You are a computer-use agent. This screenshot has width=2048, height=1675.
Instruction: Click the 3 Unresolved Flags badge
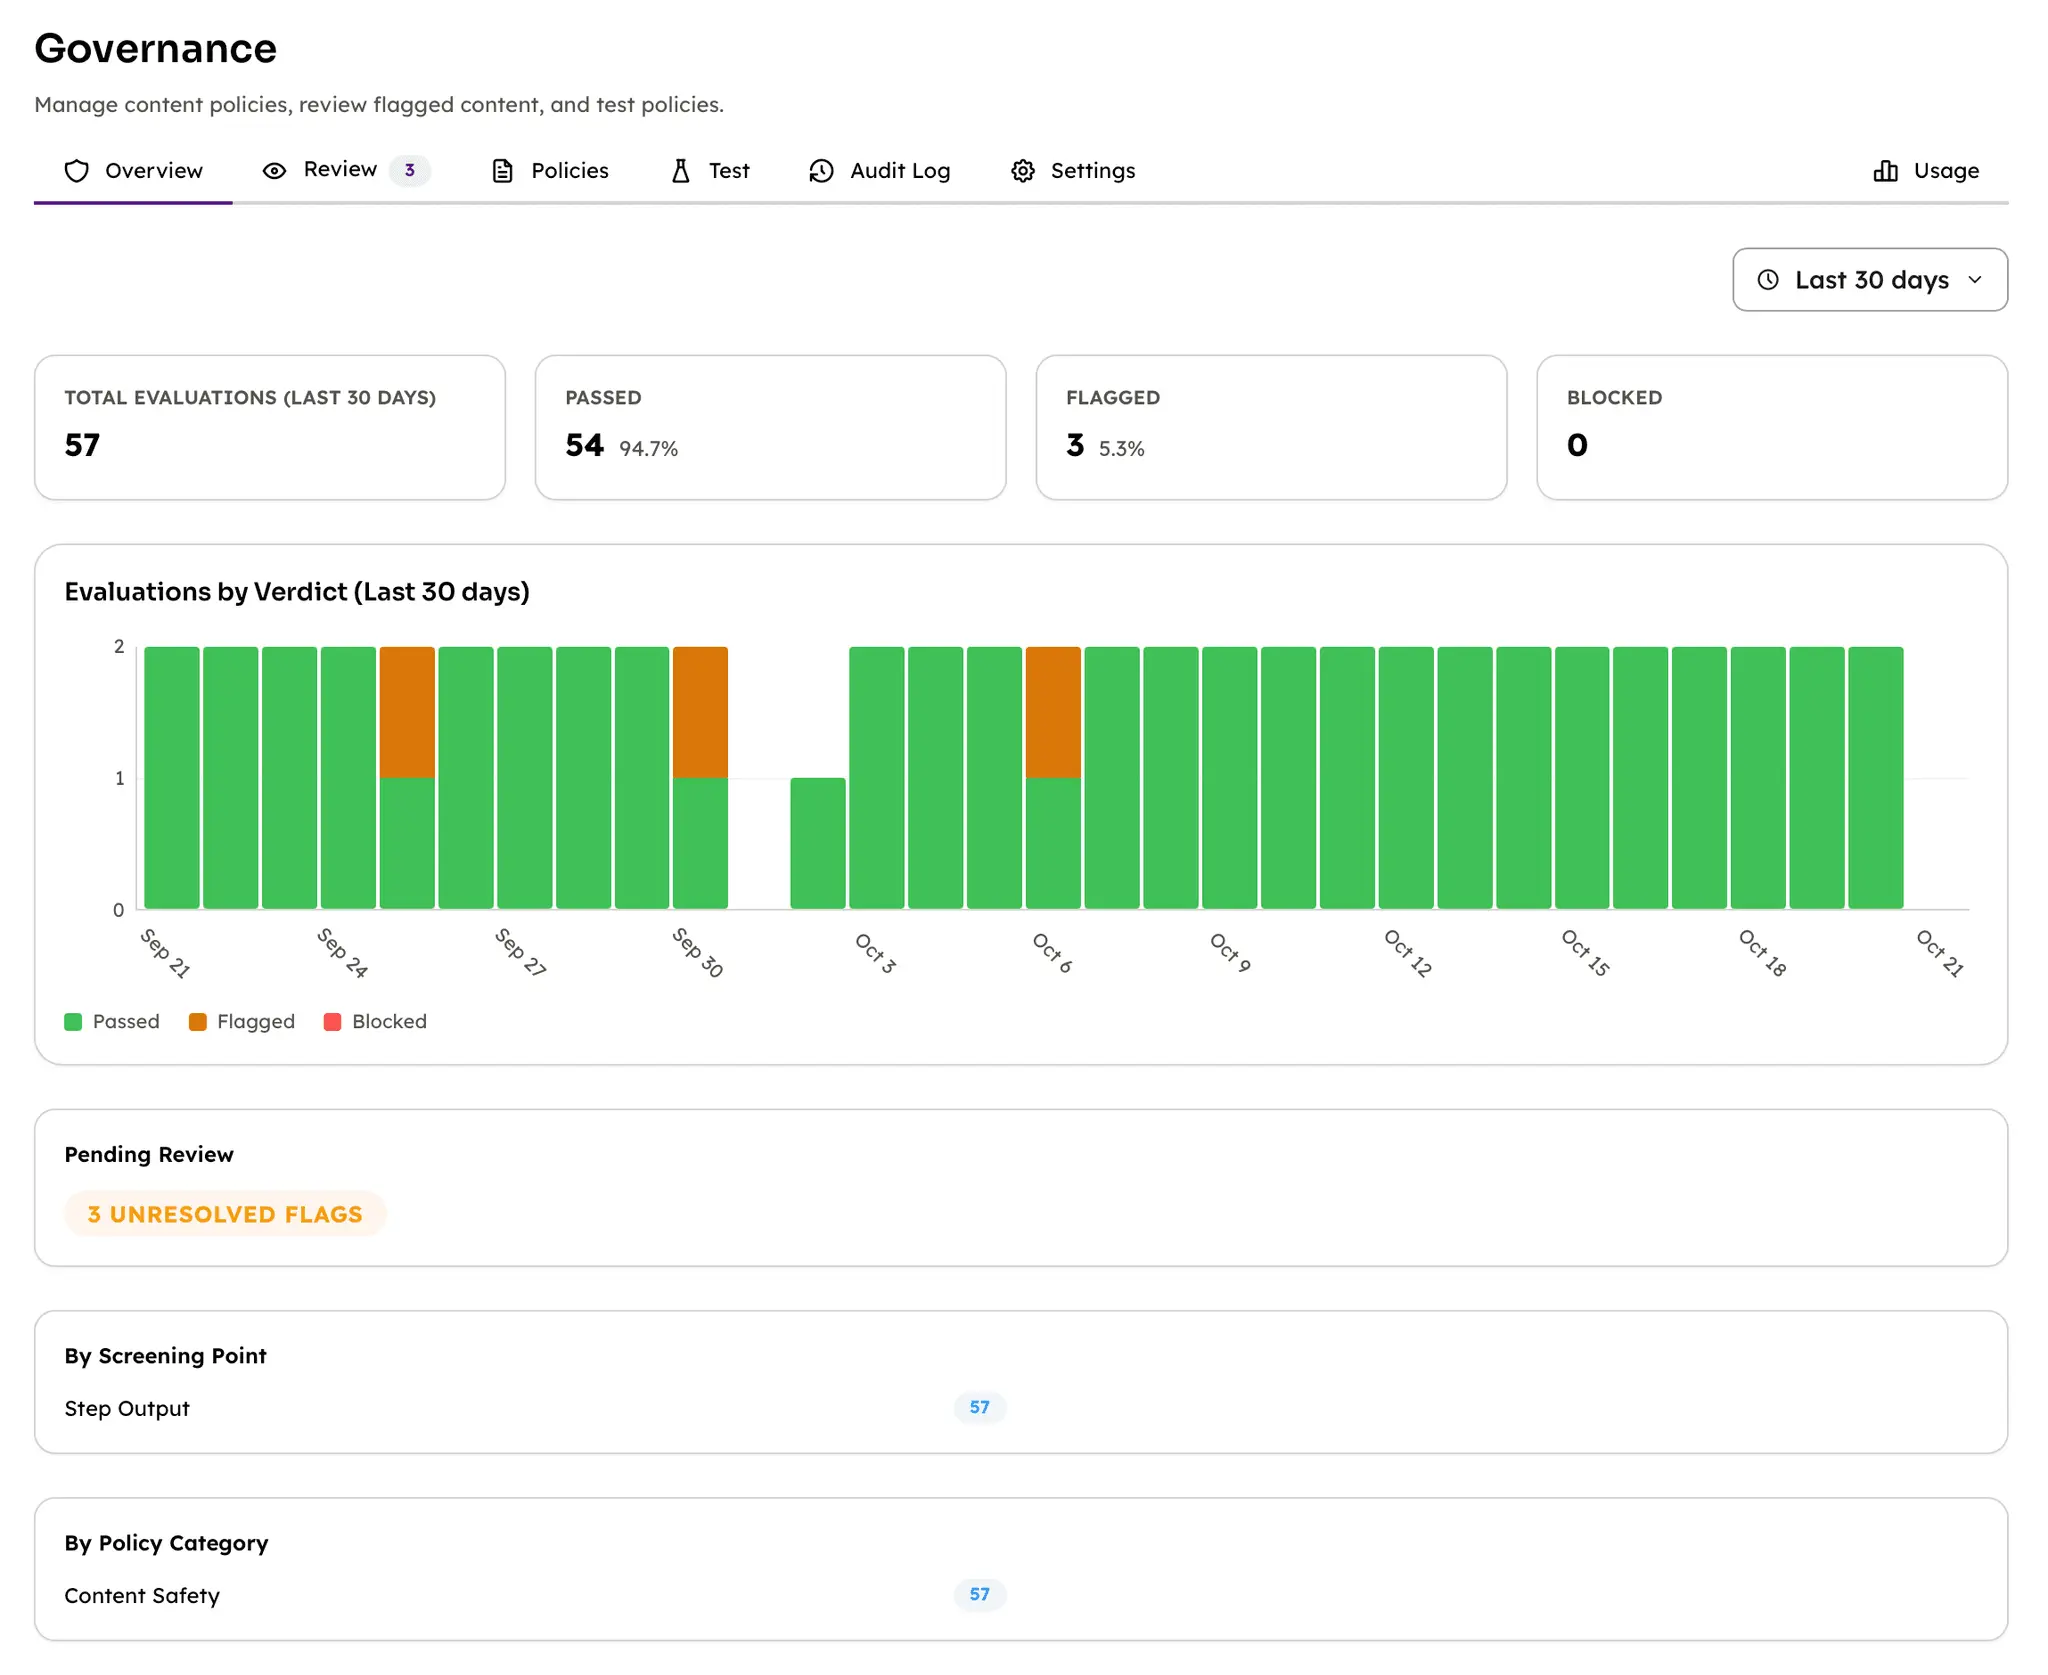225,1214
